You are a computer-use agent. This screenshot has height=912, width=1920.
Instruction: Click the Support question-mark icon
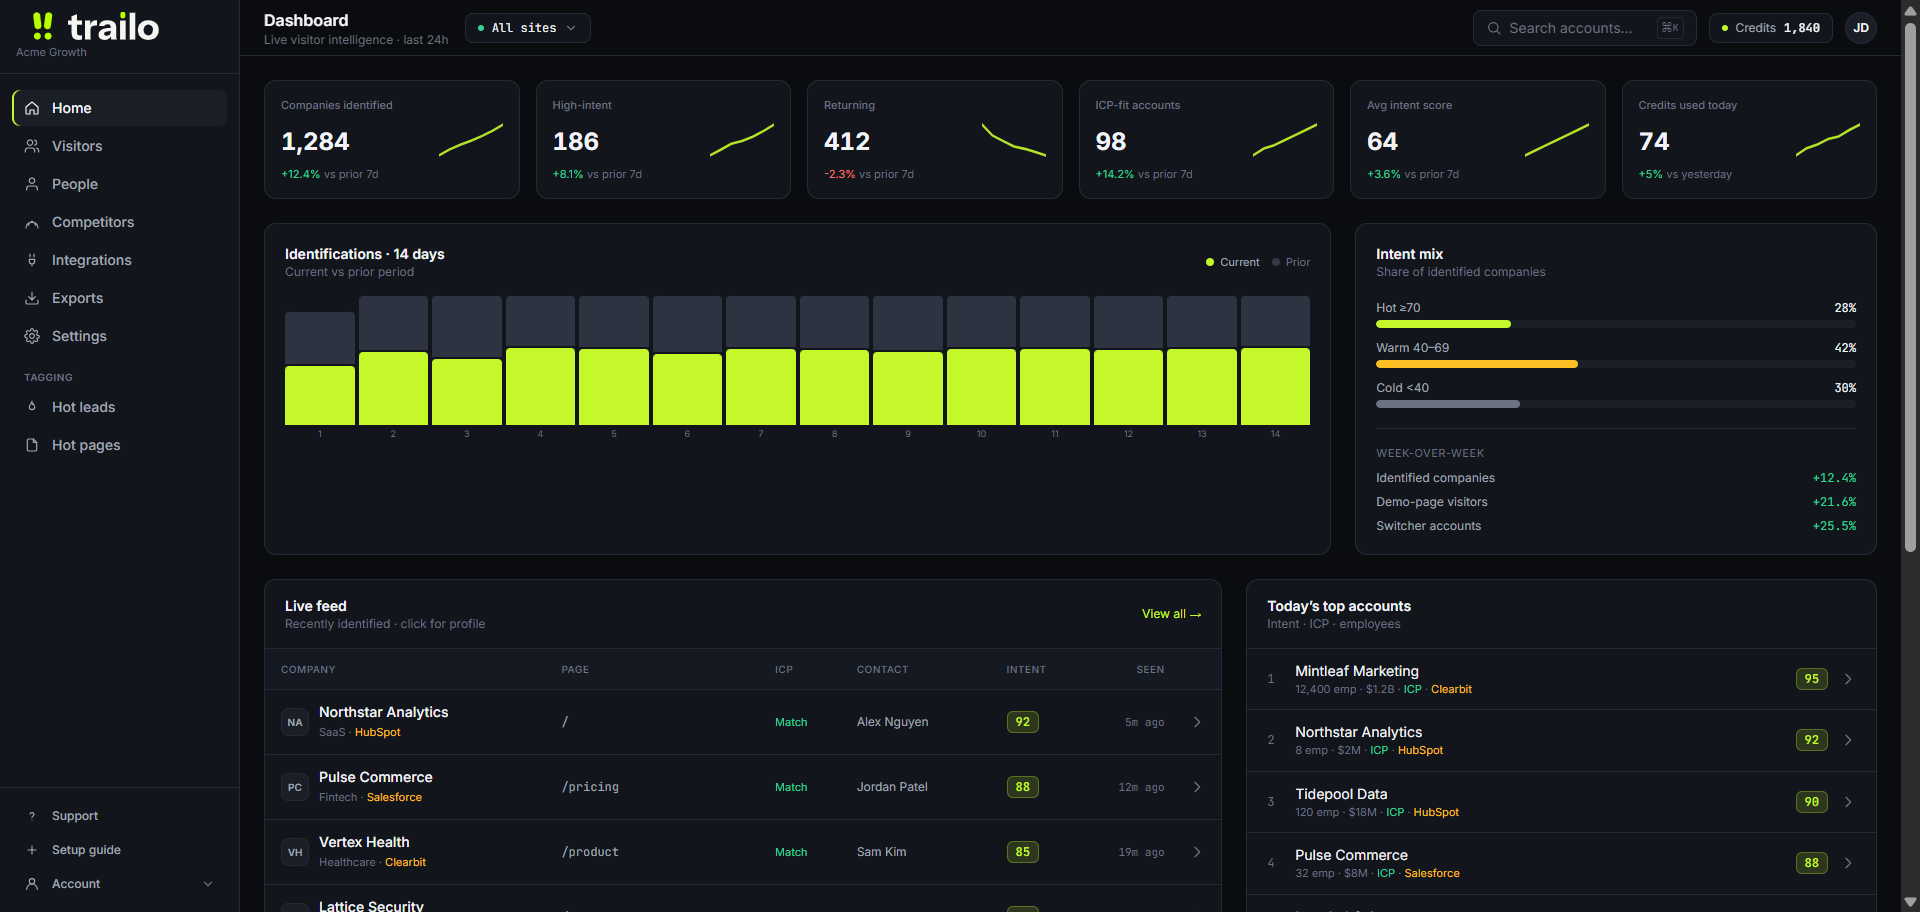(x=32, y=816)
